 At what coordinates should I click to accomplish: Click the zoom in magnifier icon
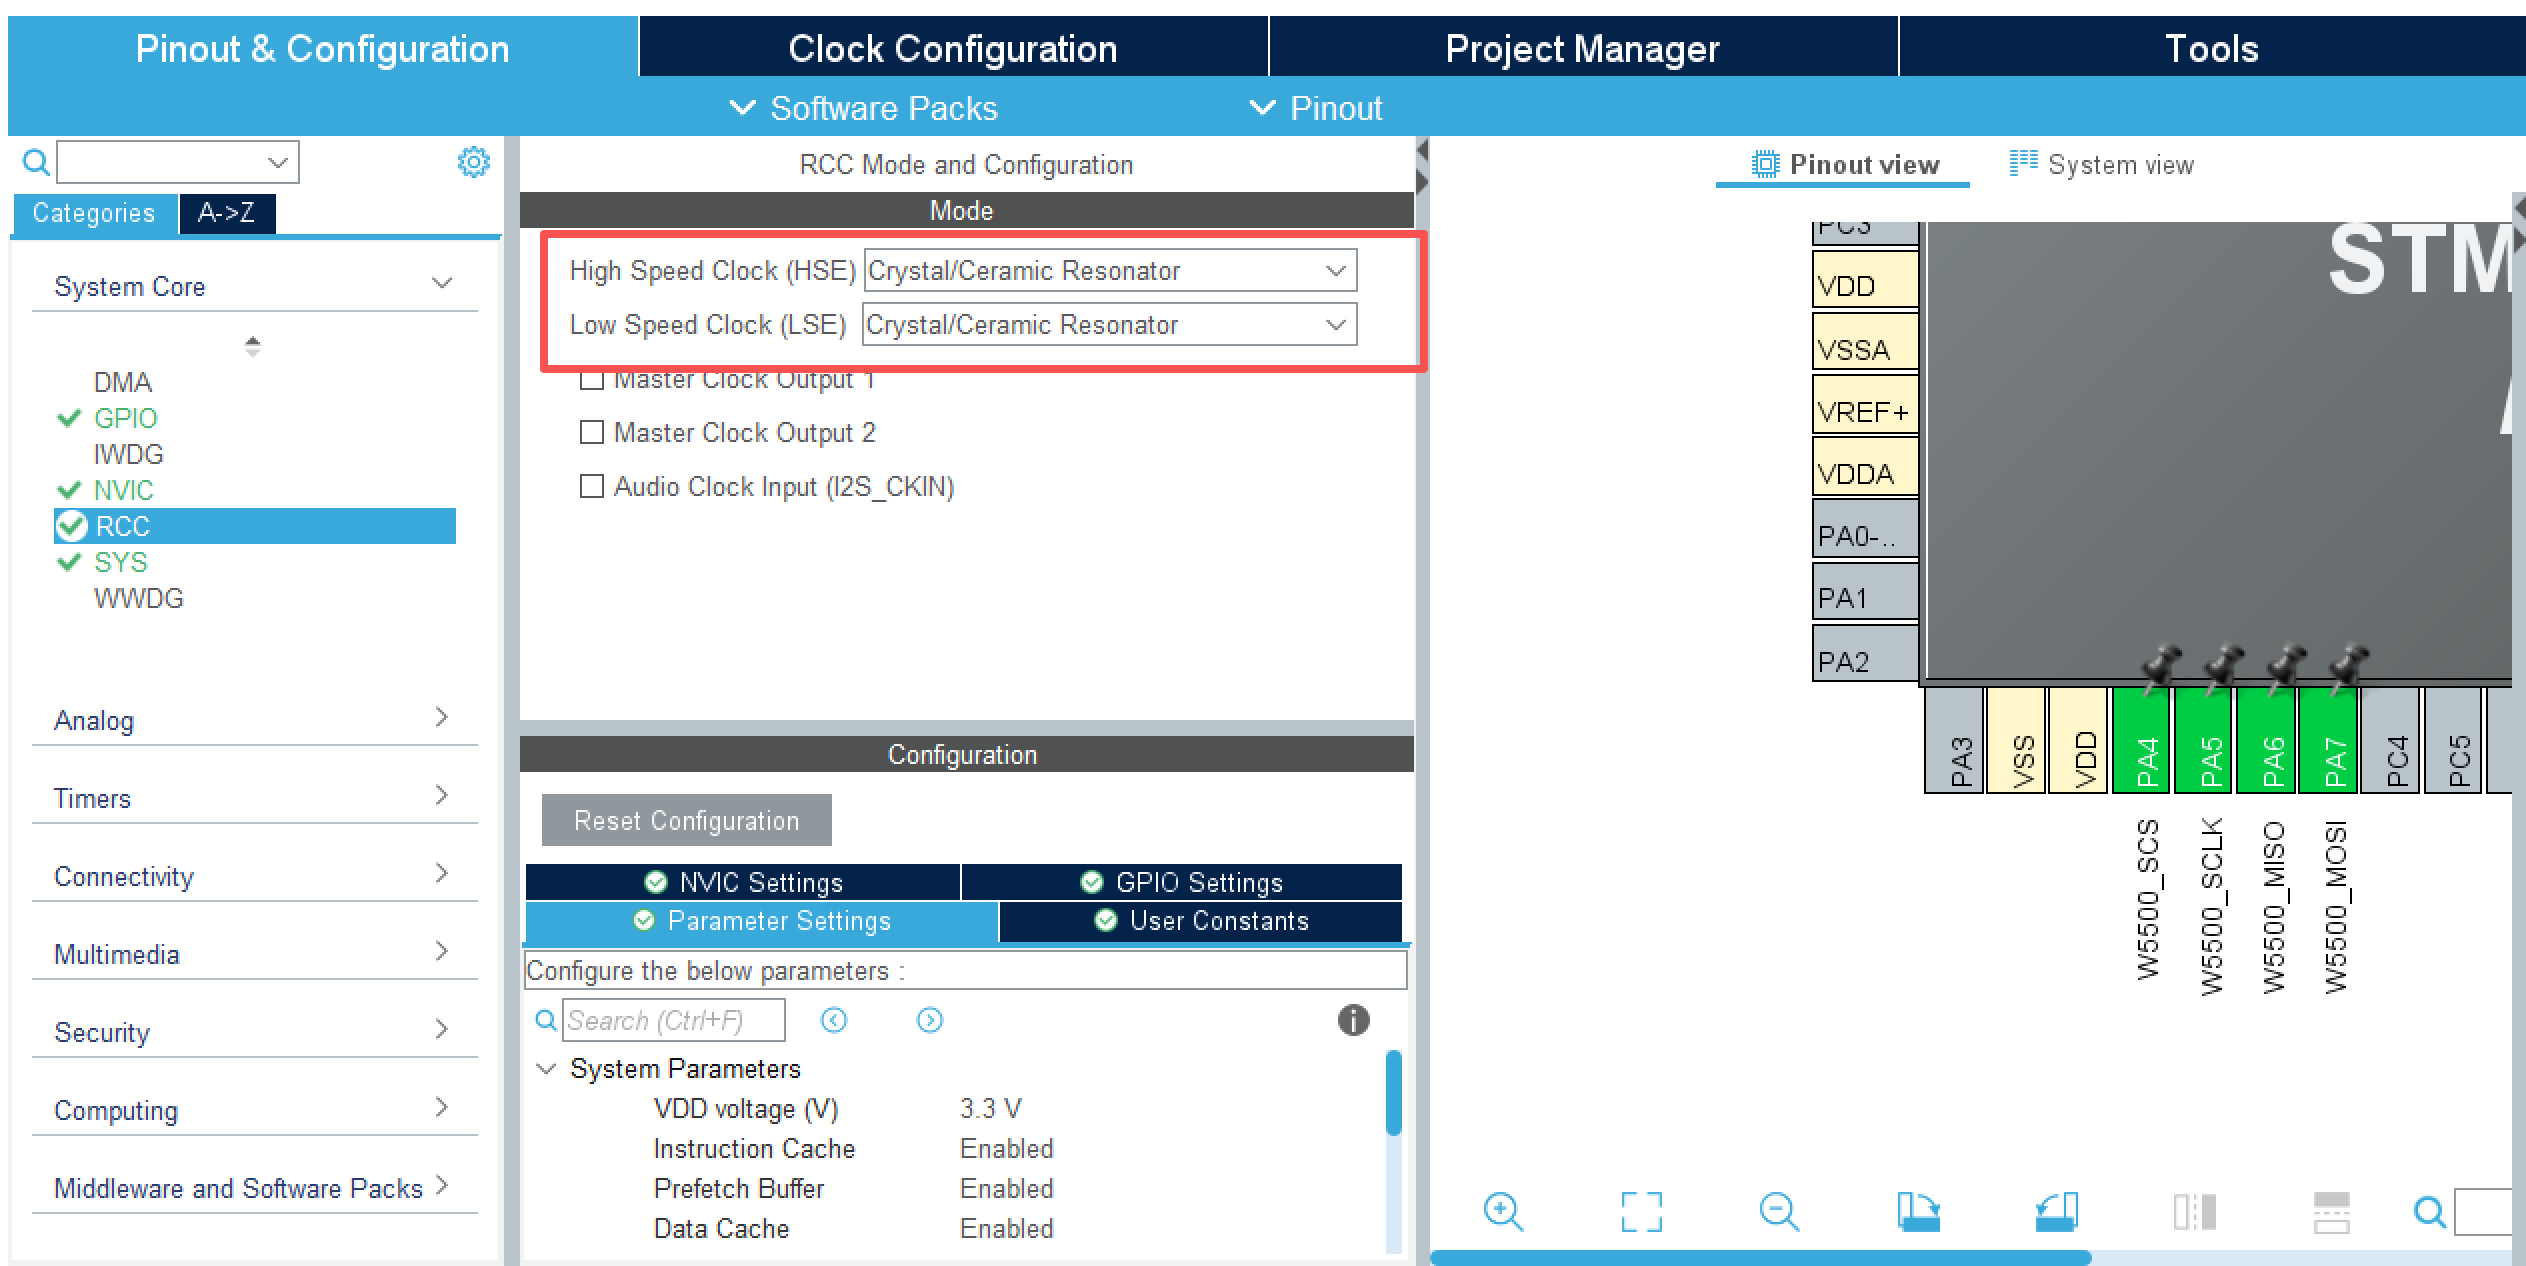pyautogui.click(x=1502, y=1211)
